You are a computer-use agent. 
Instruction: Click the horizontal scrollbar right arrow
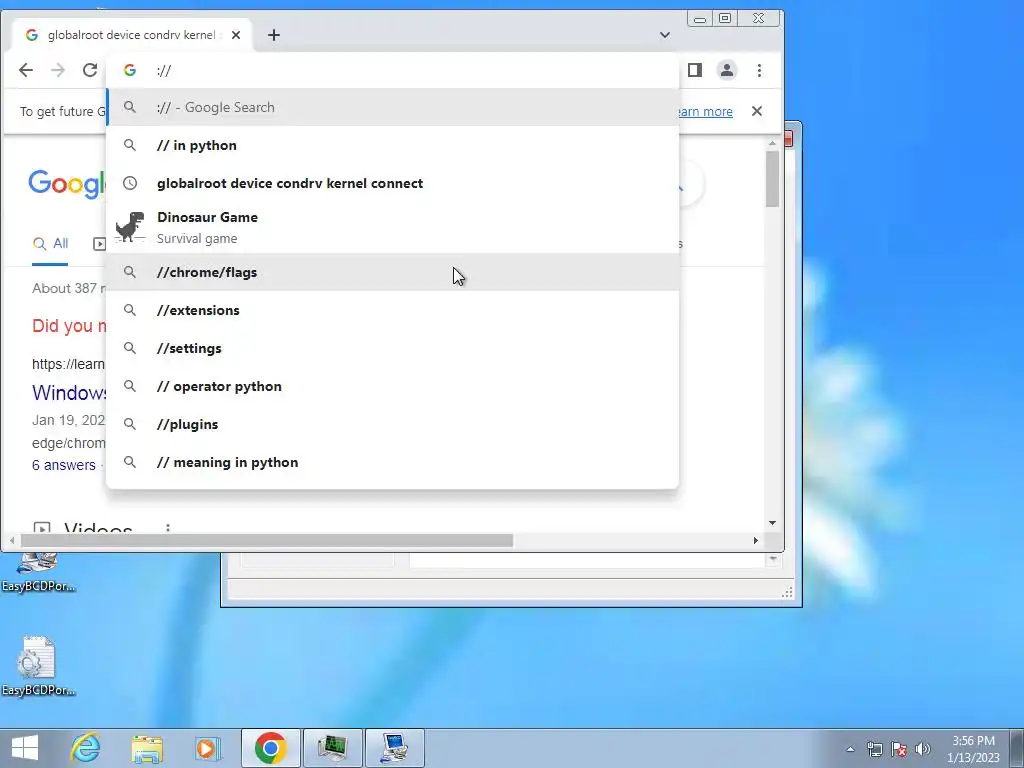coord(756,541)
